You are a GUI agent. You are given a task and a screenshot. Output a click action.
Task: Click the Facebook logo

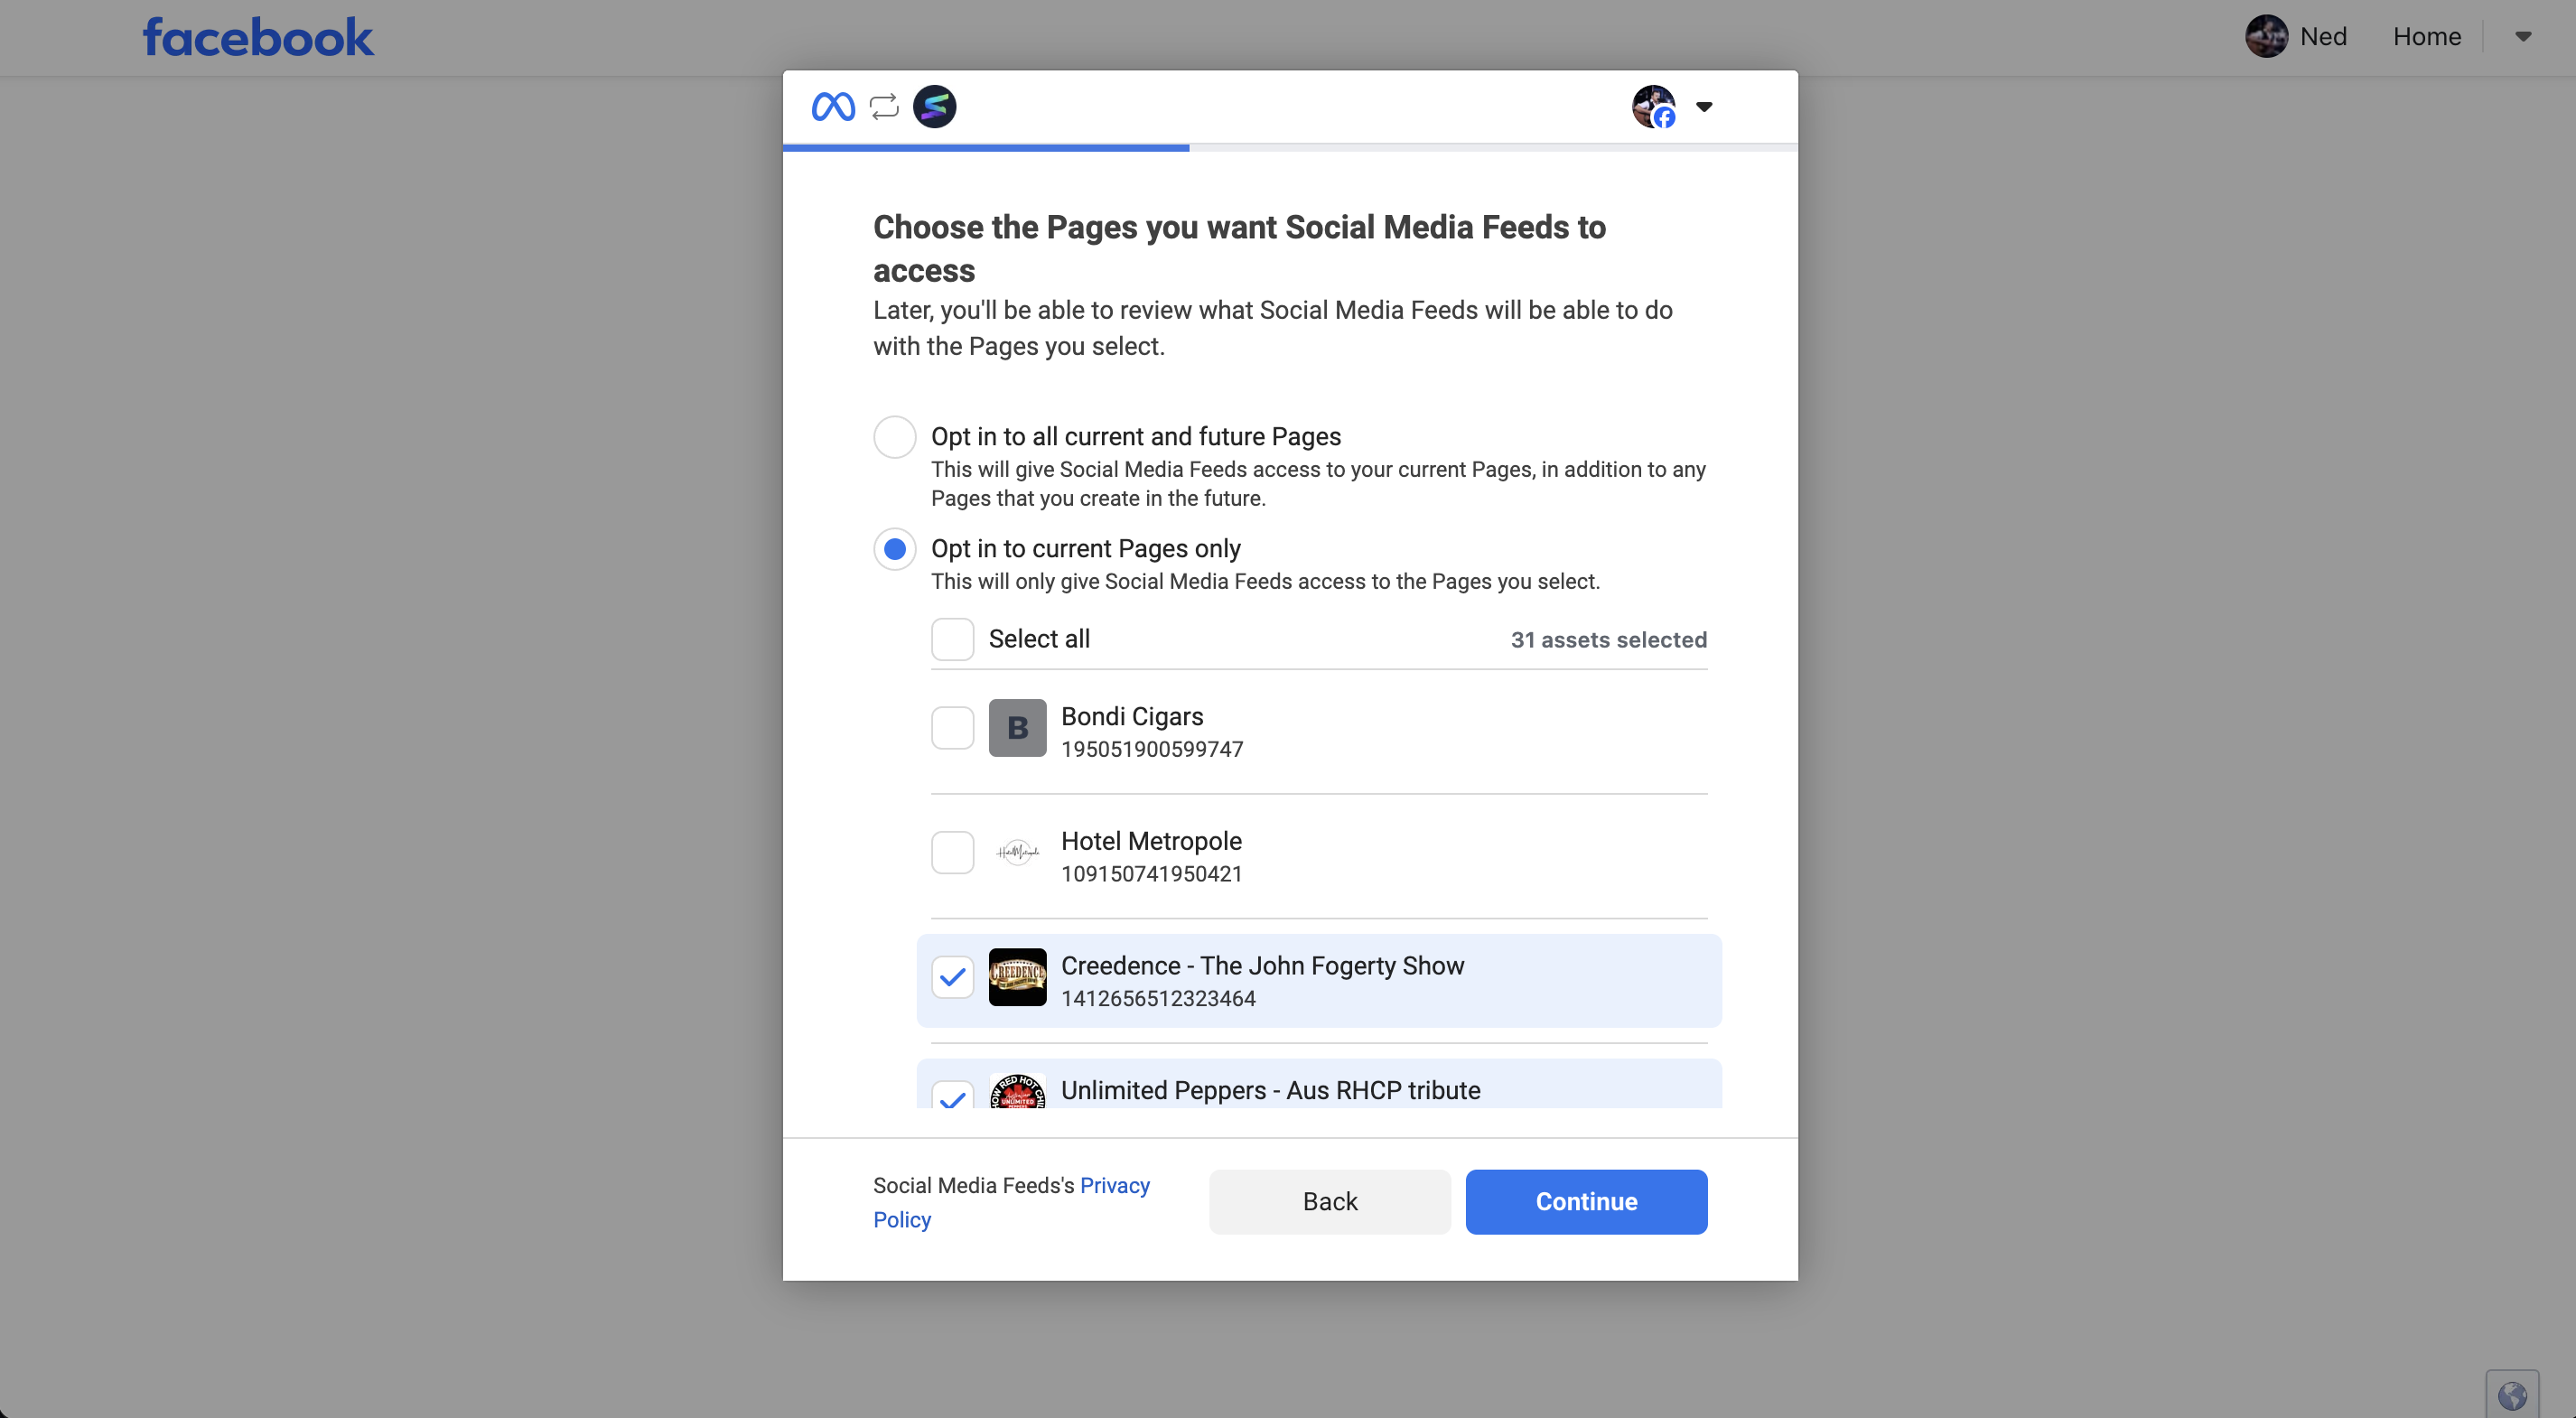[258, 38]
